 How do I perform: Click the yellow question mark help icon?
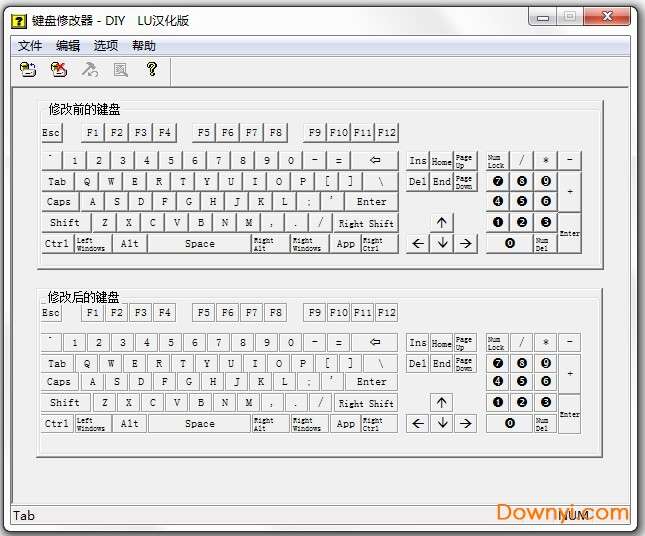click(152, 69)
